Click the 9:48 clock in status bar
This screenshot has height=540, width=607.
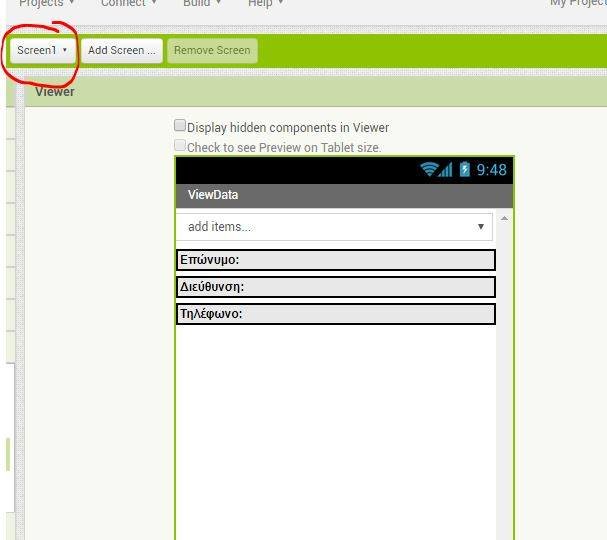(x=491, y=170)
